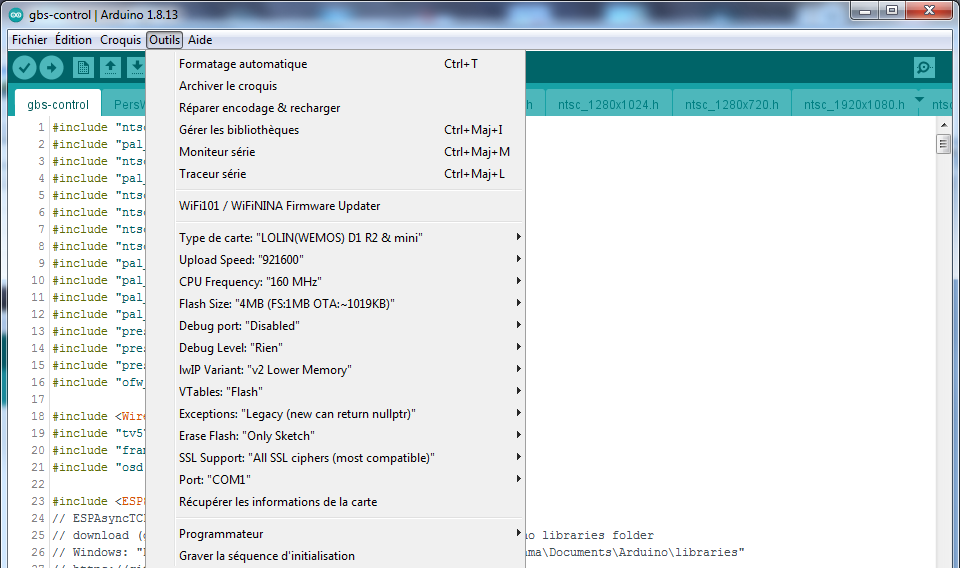Switch to ntsc_1280x1024.h tab
The image size is (960, 568).
click(608, 105)
